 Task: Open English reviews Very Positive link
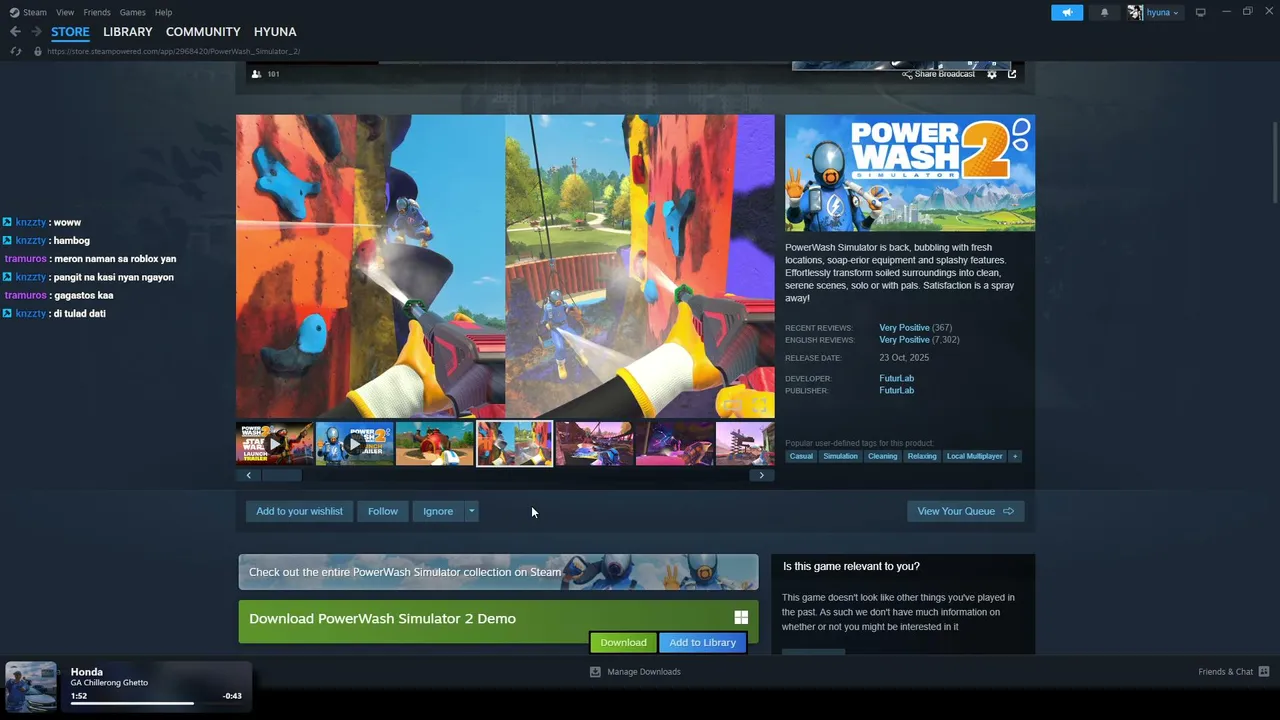point(904,340)
